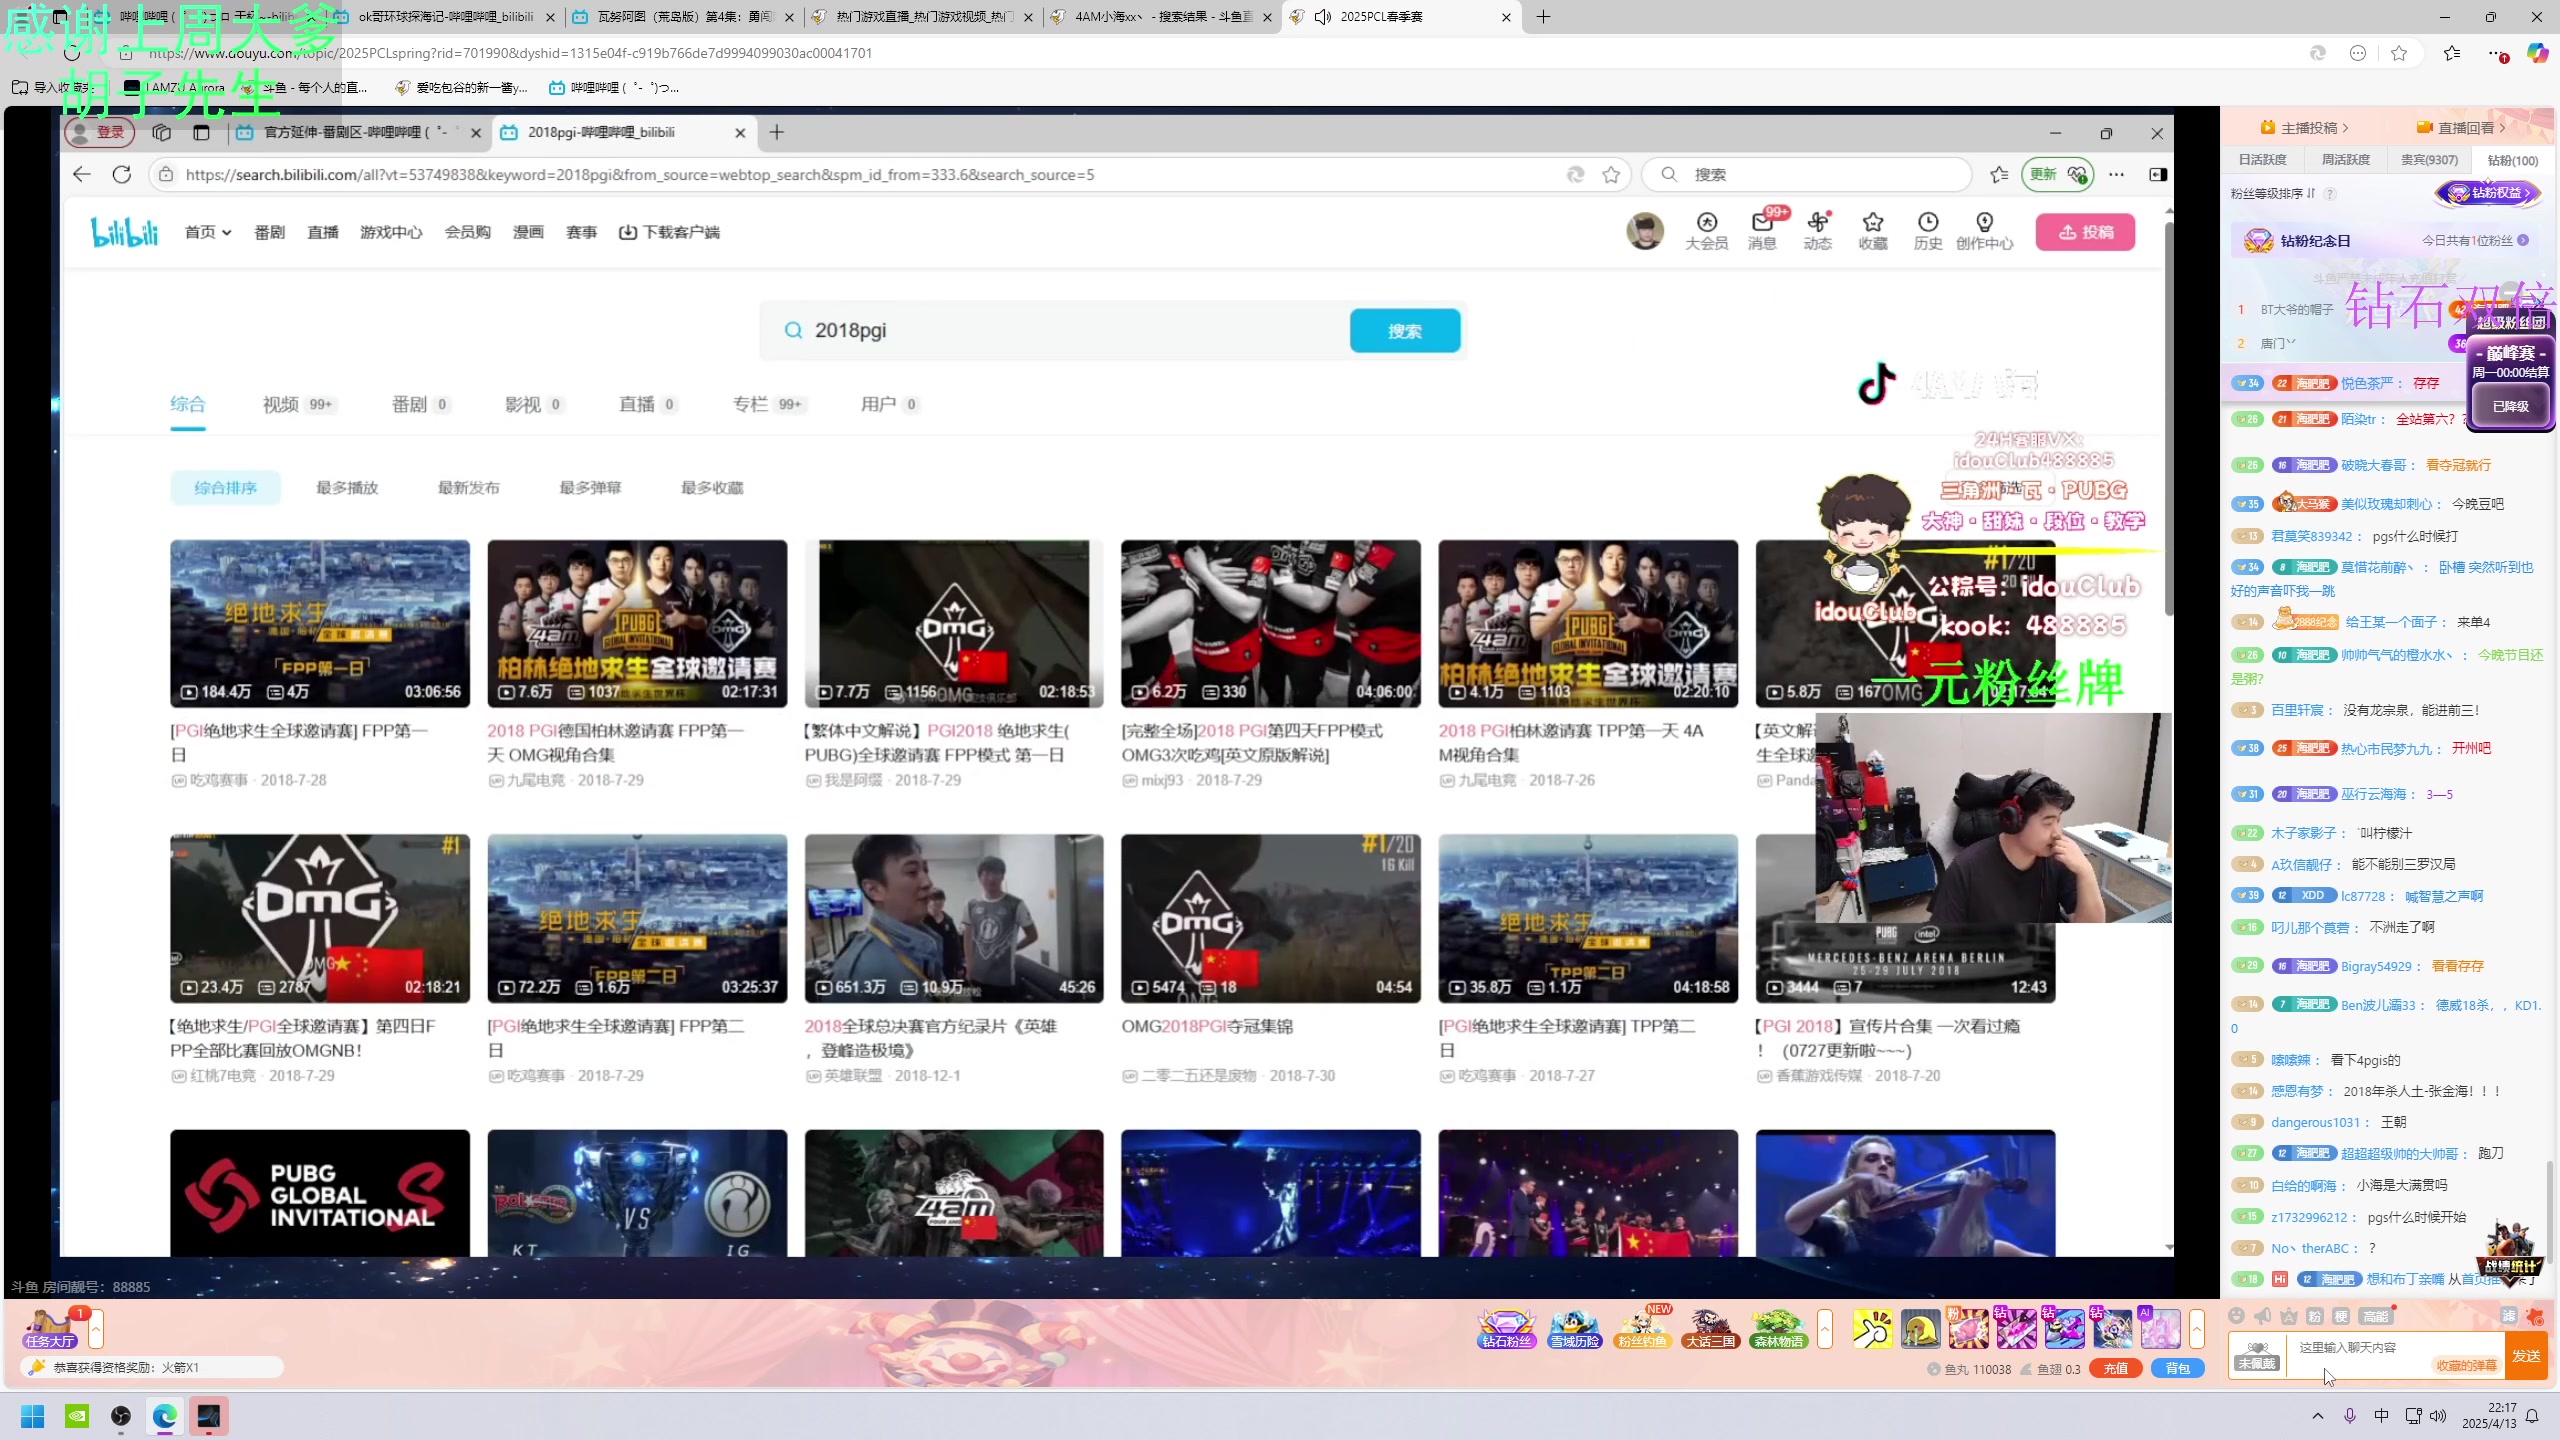The width and height of the screenshot is (2560, 1440).
Task: Open the bilibili logo homepage
Action: tap(124, 232)
